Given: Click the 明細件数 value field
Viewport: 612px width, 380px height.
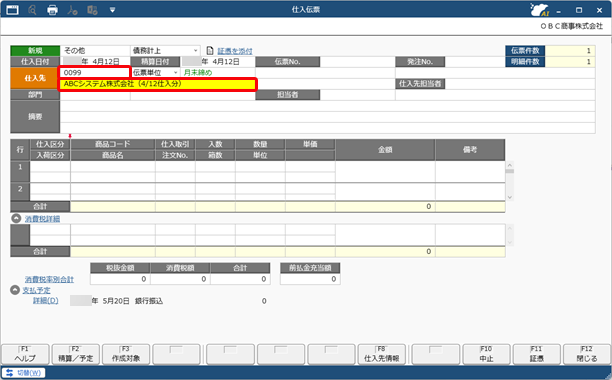Looking at the screenshot, I should [570, 62].
